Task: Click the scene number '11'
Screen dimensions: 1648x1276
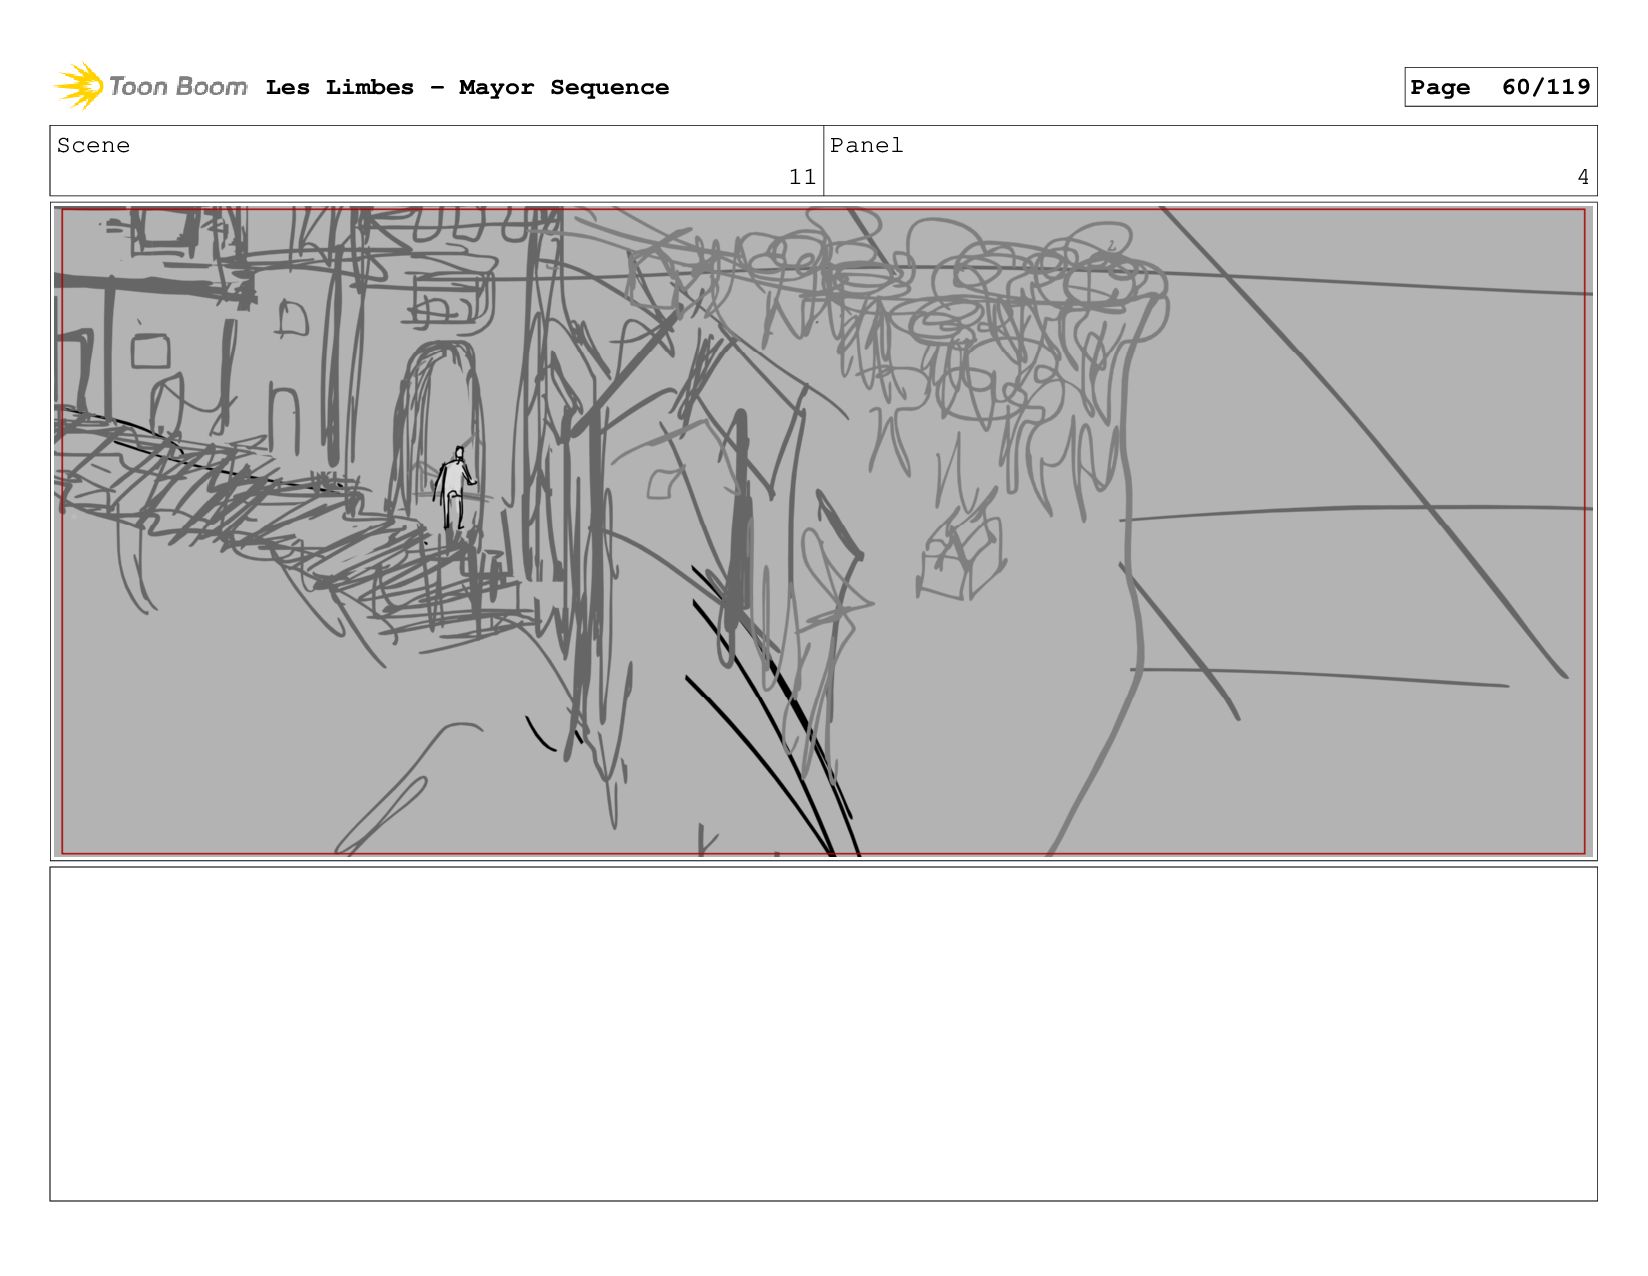Action: click(802, 177)
